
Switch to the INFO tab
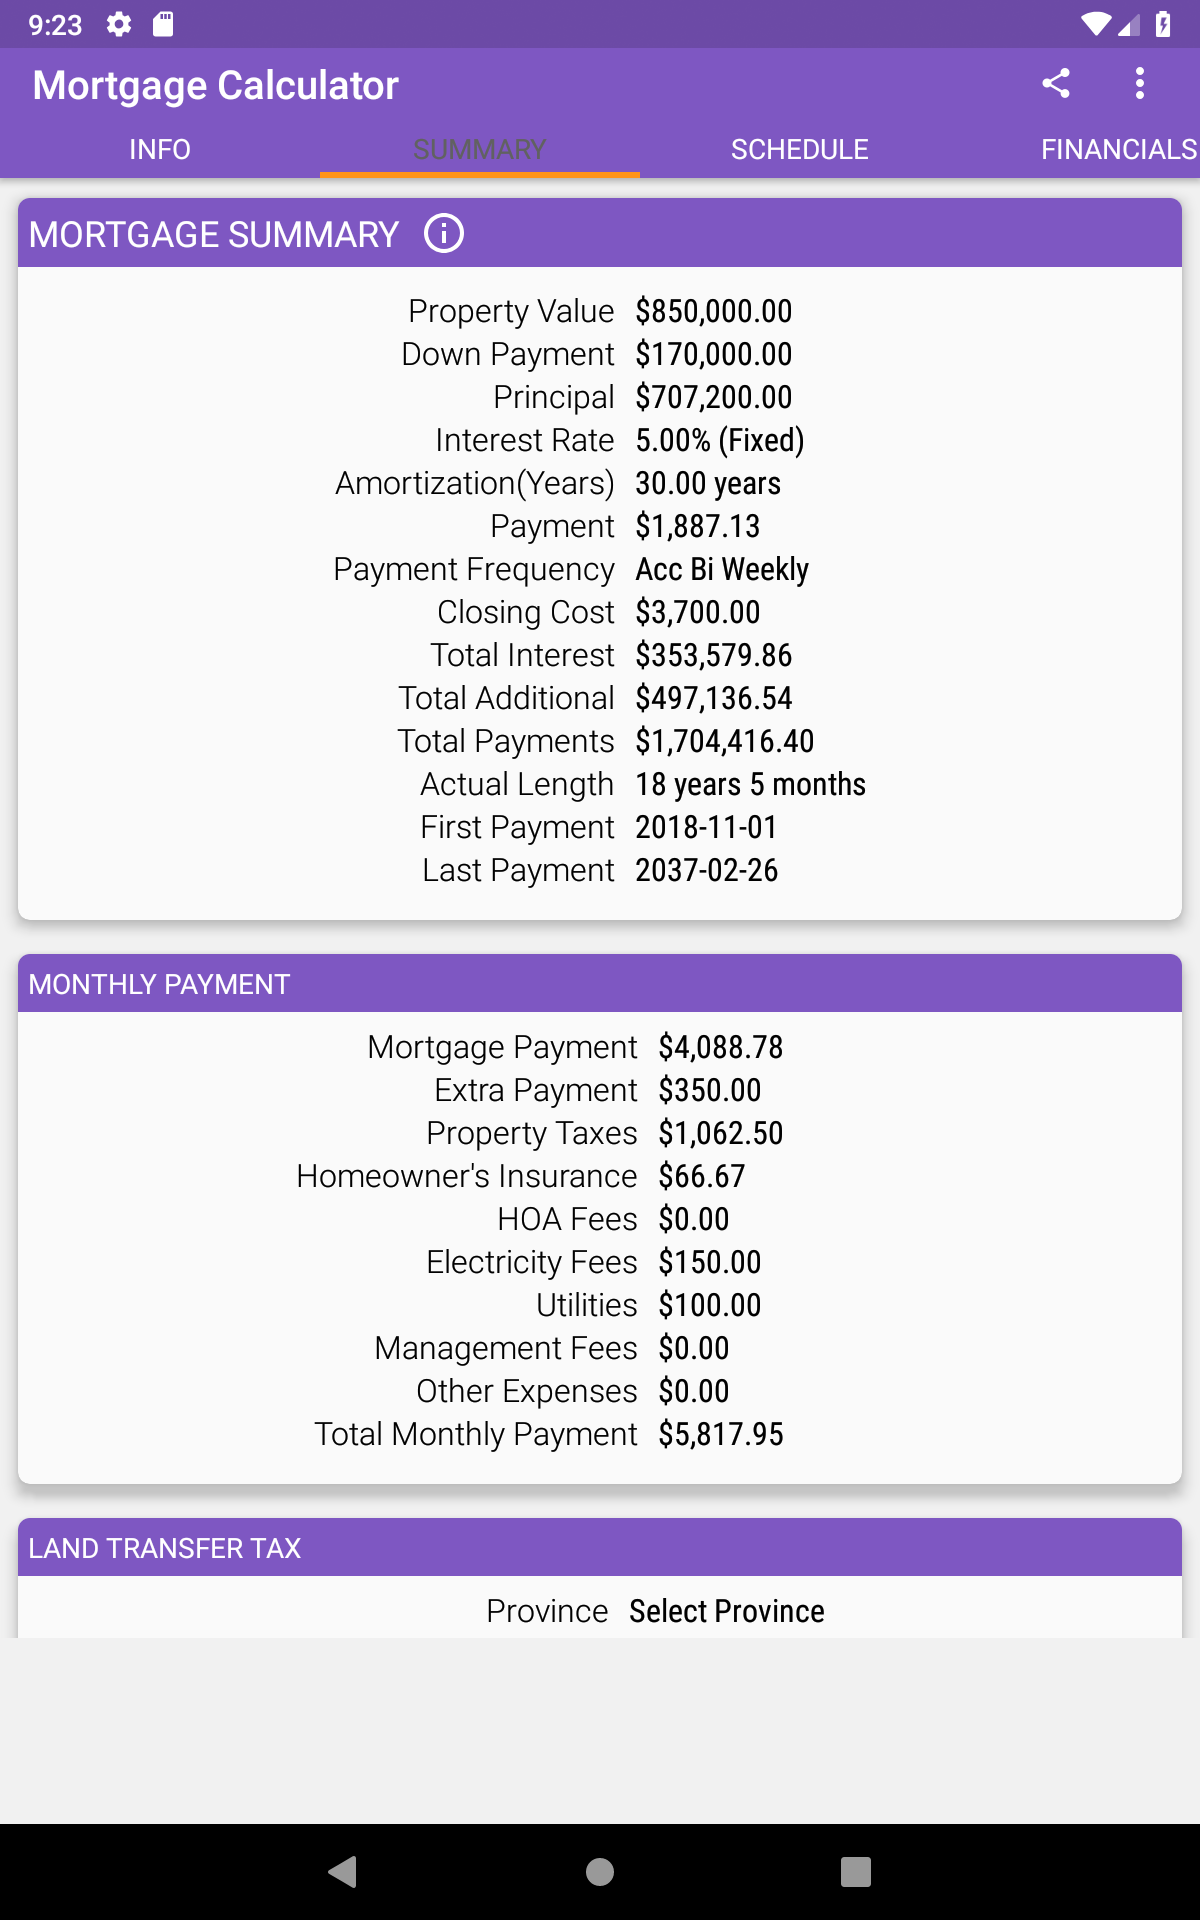click(160, 150)
